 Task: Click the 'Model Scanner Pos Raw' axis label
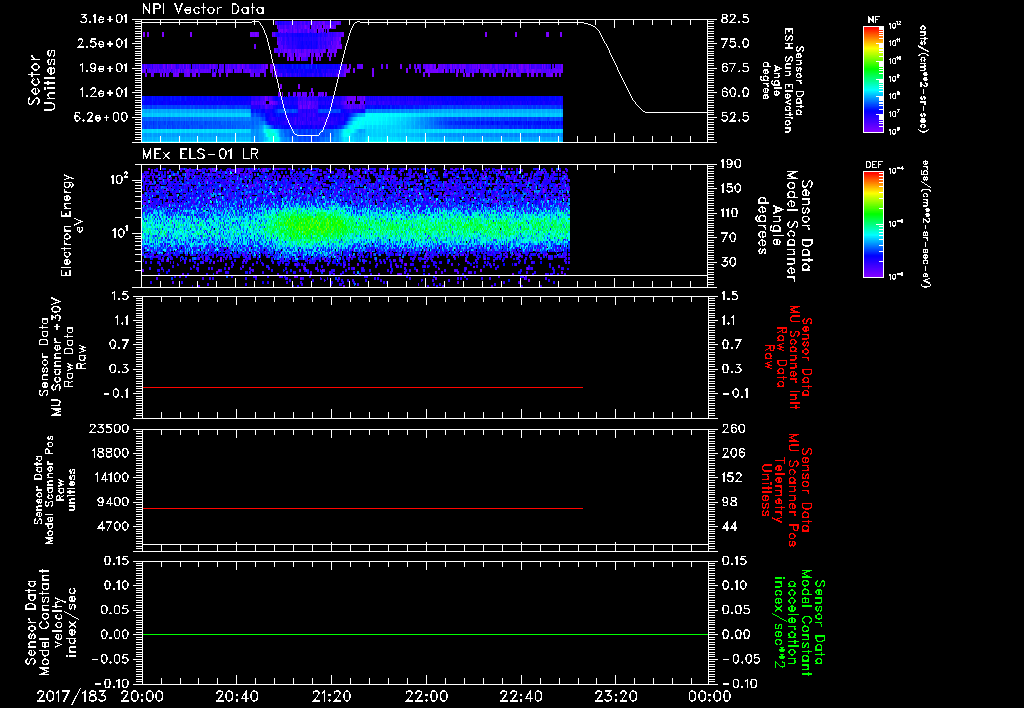pos(55,490)
